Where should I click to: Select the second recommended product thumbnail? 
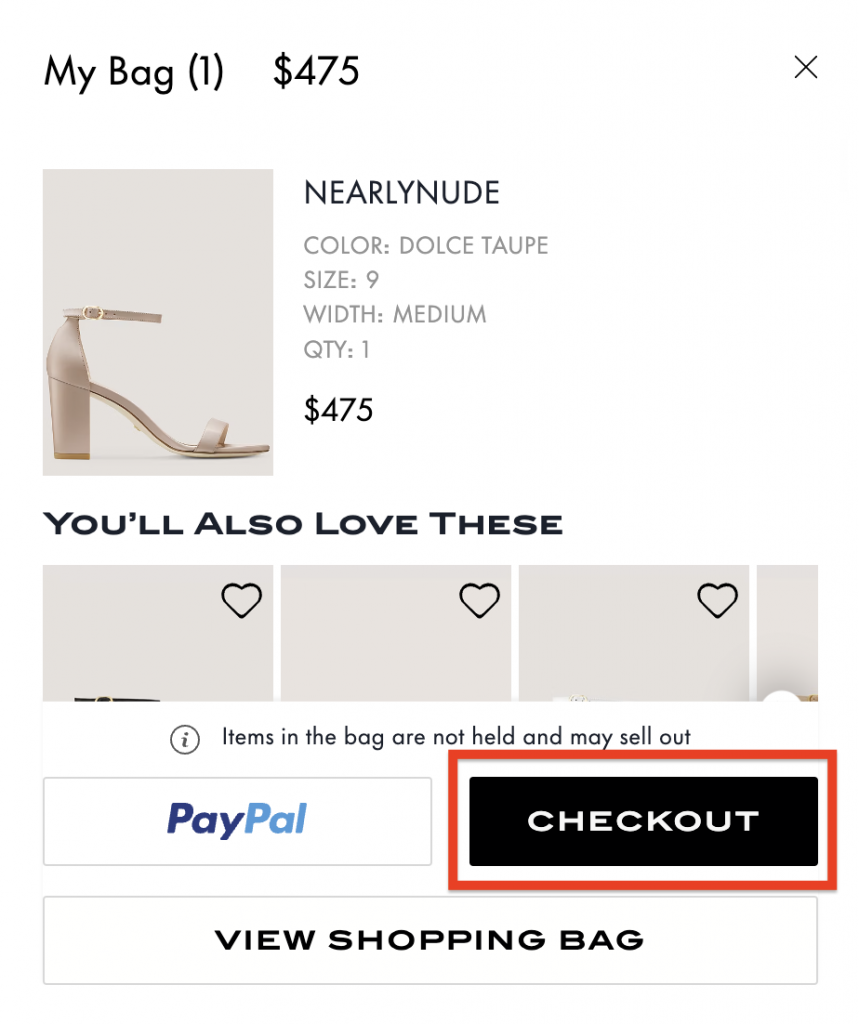coord(396,650)
